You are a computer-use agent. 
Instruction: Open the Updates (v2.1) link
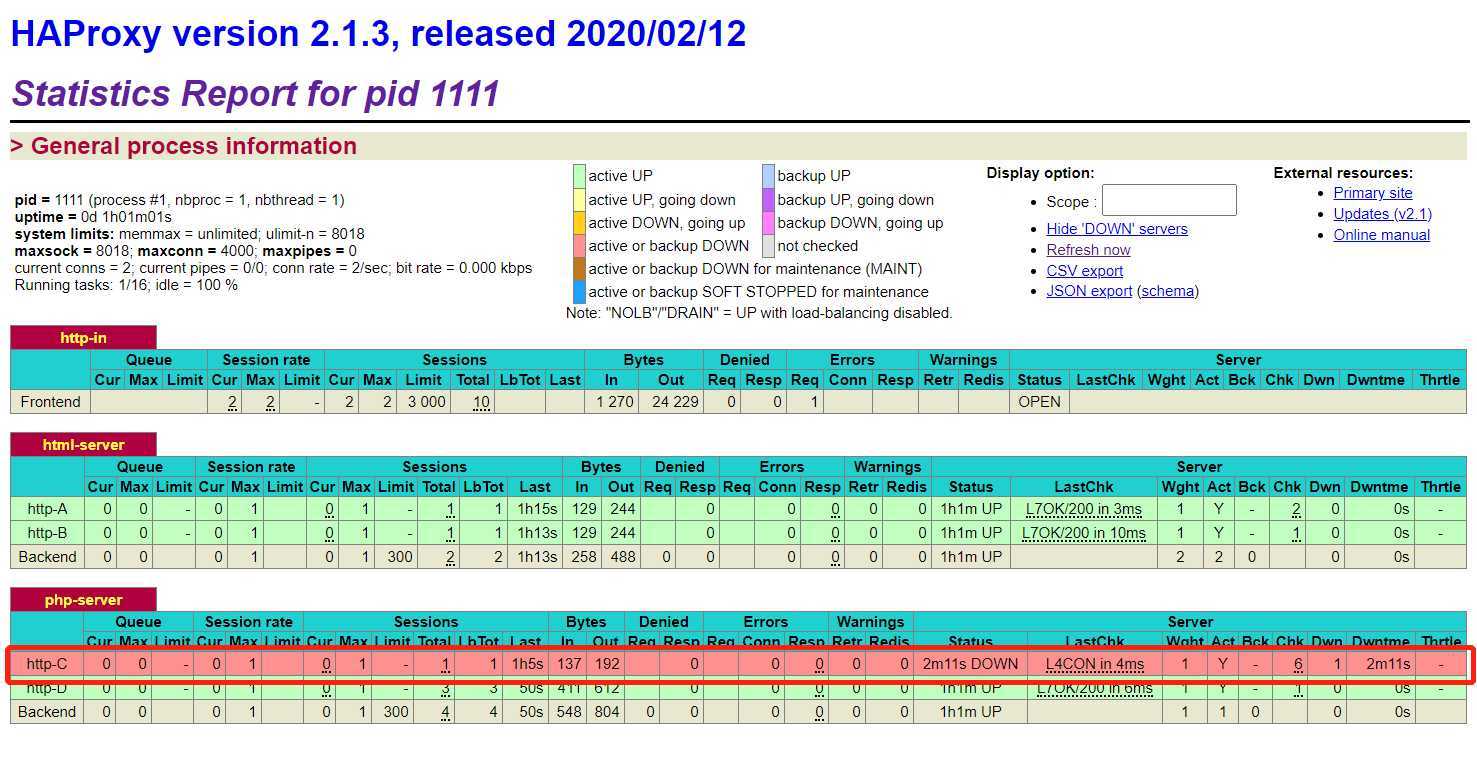click(x=1382, y=214)
